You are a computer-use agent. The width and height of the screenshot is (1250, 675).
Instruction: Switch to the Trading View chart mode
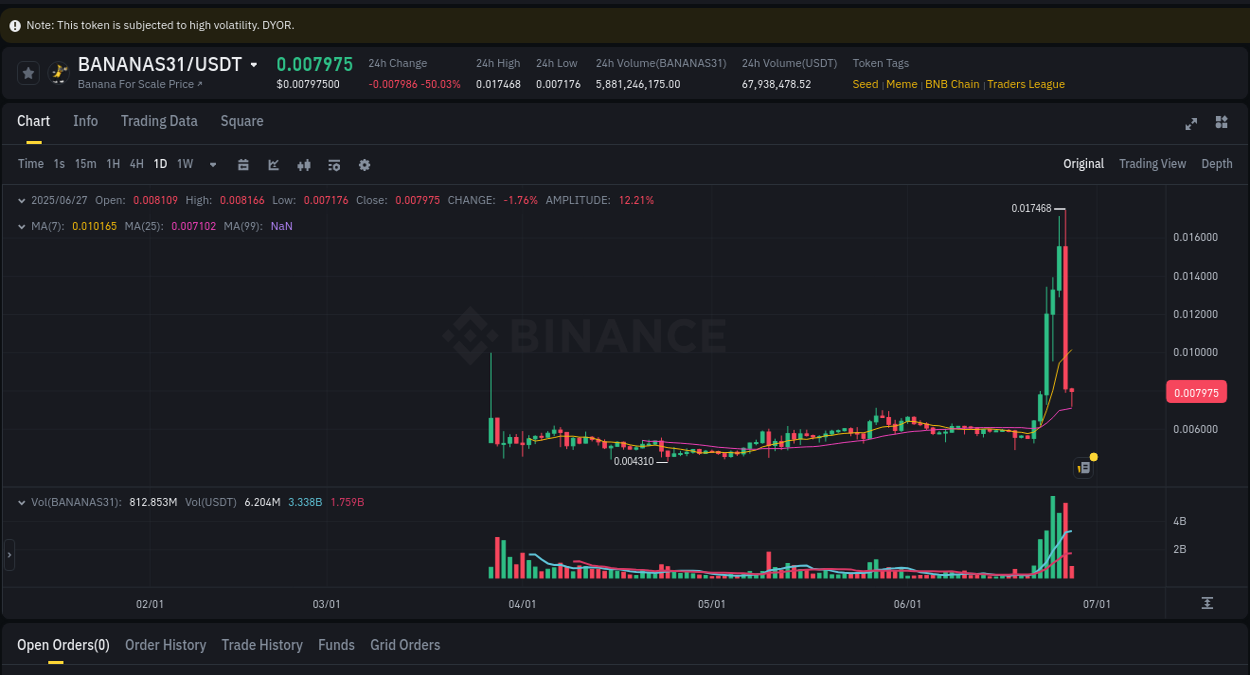tap(1152, 163)
